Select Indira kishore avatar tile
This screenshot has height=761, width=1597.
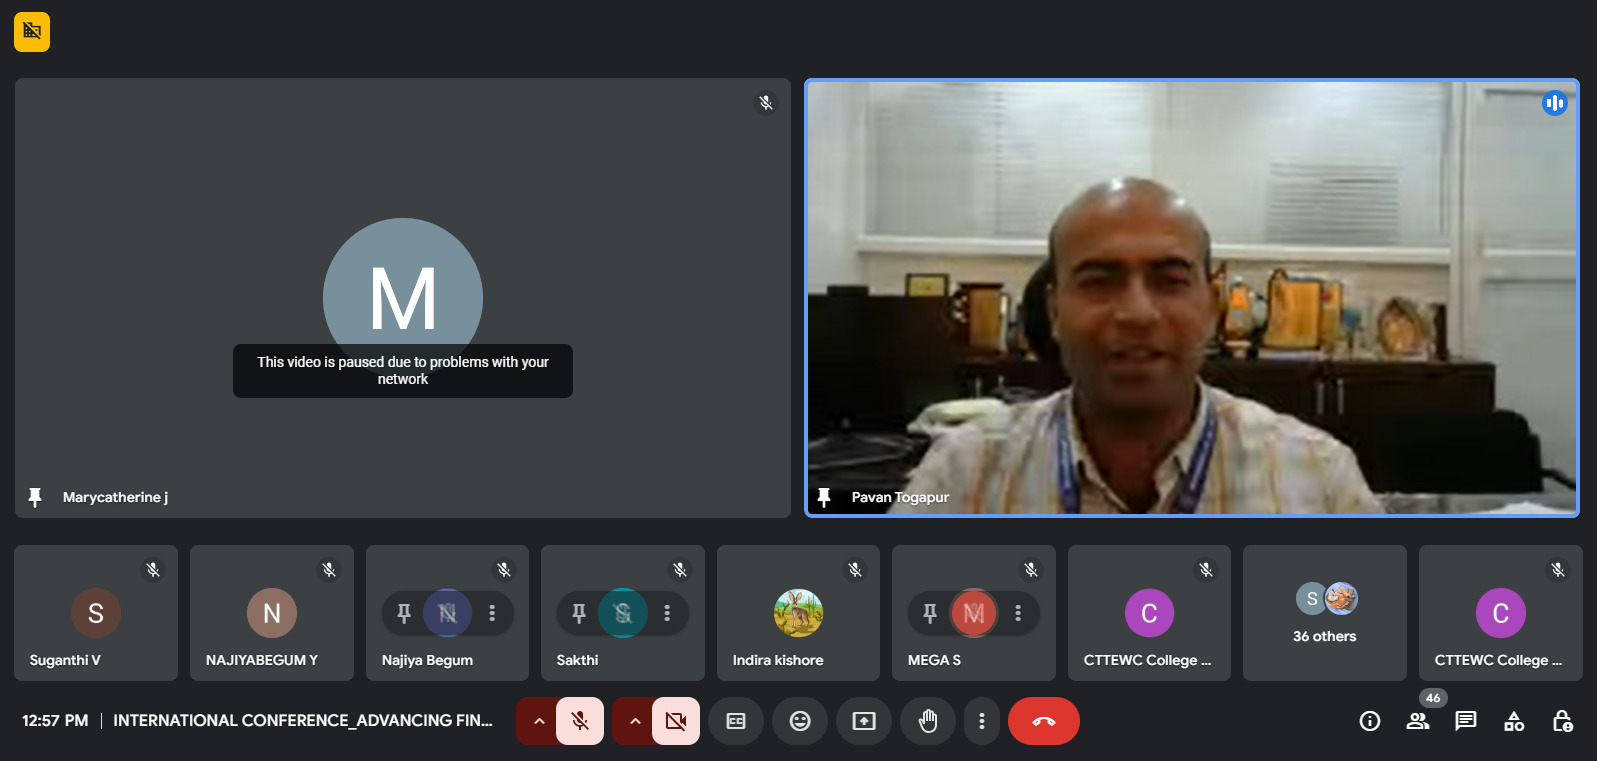click(x=798, y=613)
